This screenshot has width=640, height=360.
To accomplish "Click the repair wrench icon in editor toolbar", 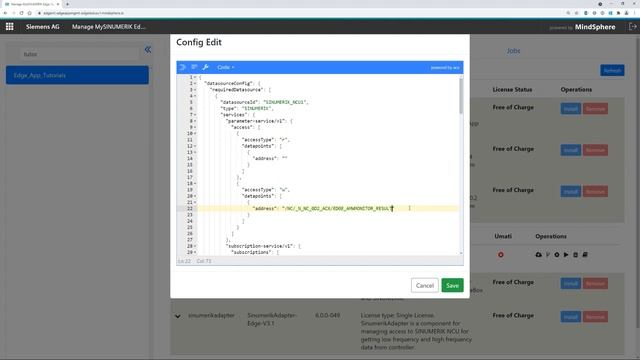I will point(206,67).
